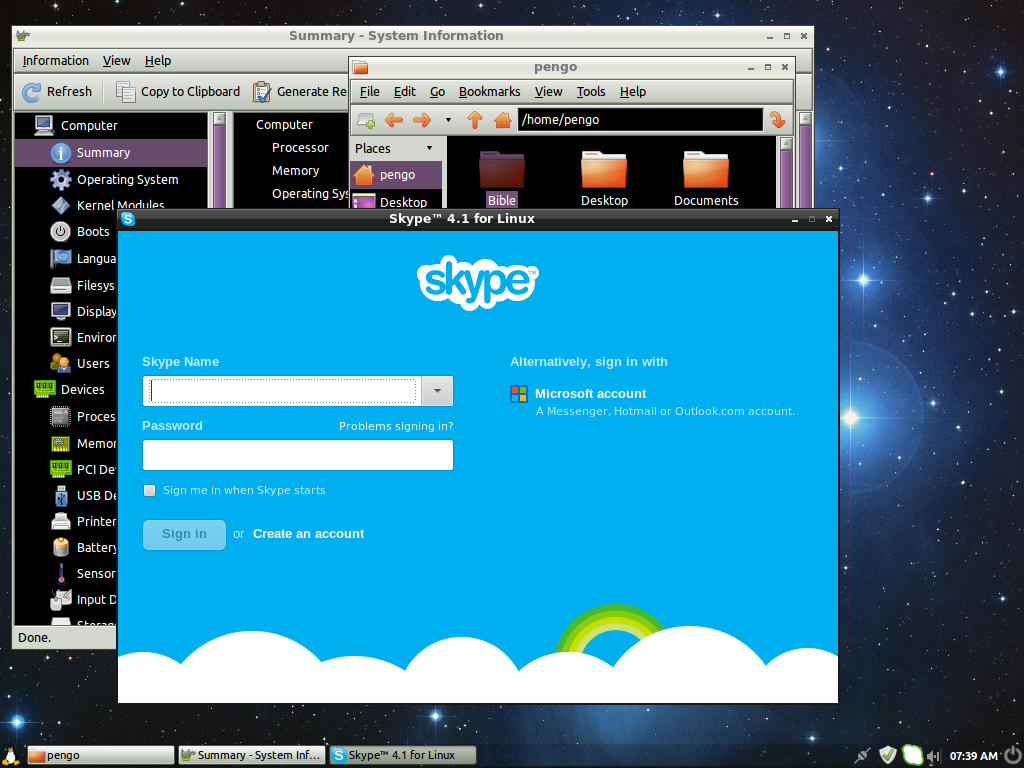
Task: Click the network connection tray icon
Action: 863,756
